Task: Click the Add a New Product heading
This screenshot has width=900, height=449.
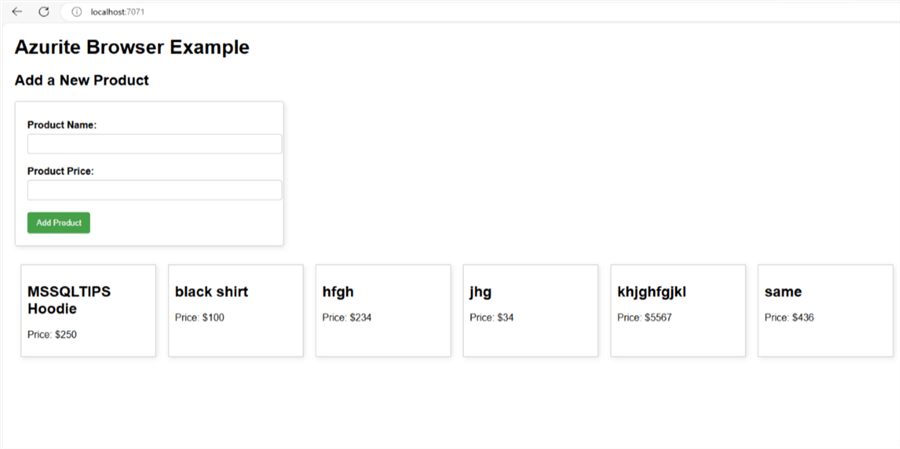Action: tap(82, 80)
